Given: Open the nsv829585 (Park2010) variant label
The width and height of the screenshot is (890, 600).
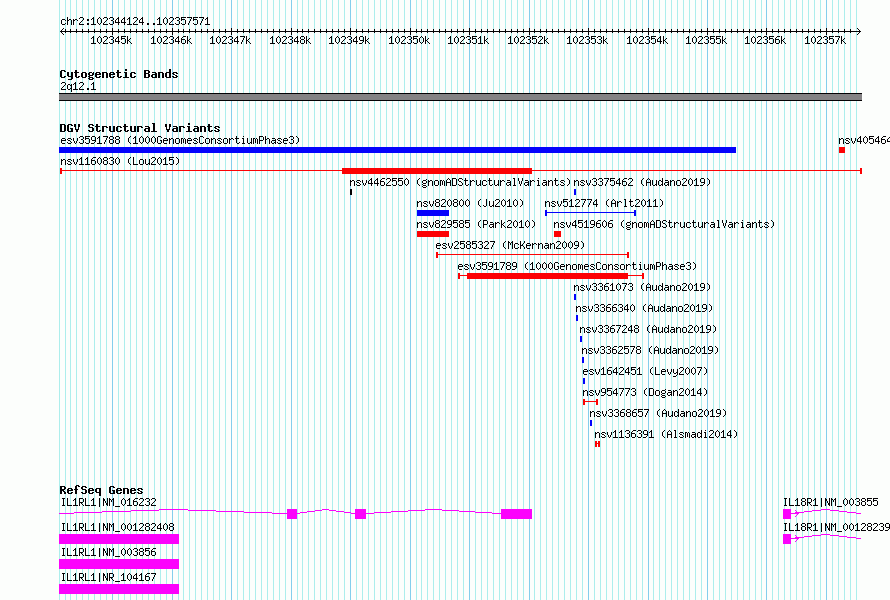Looking at the screenshot, I should pos(476,224).
